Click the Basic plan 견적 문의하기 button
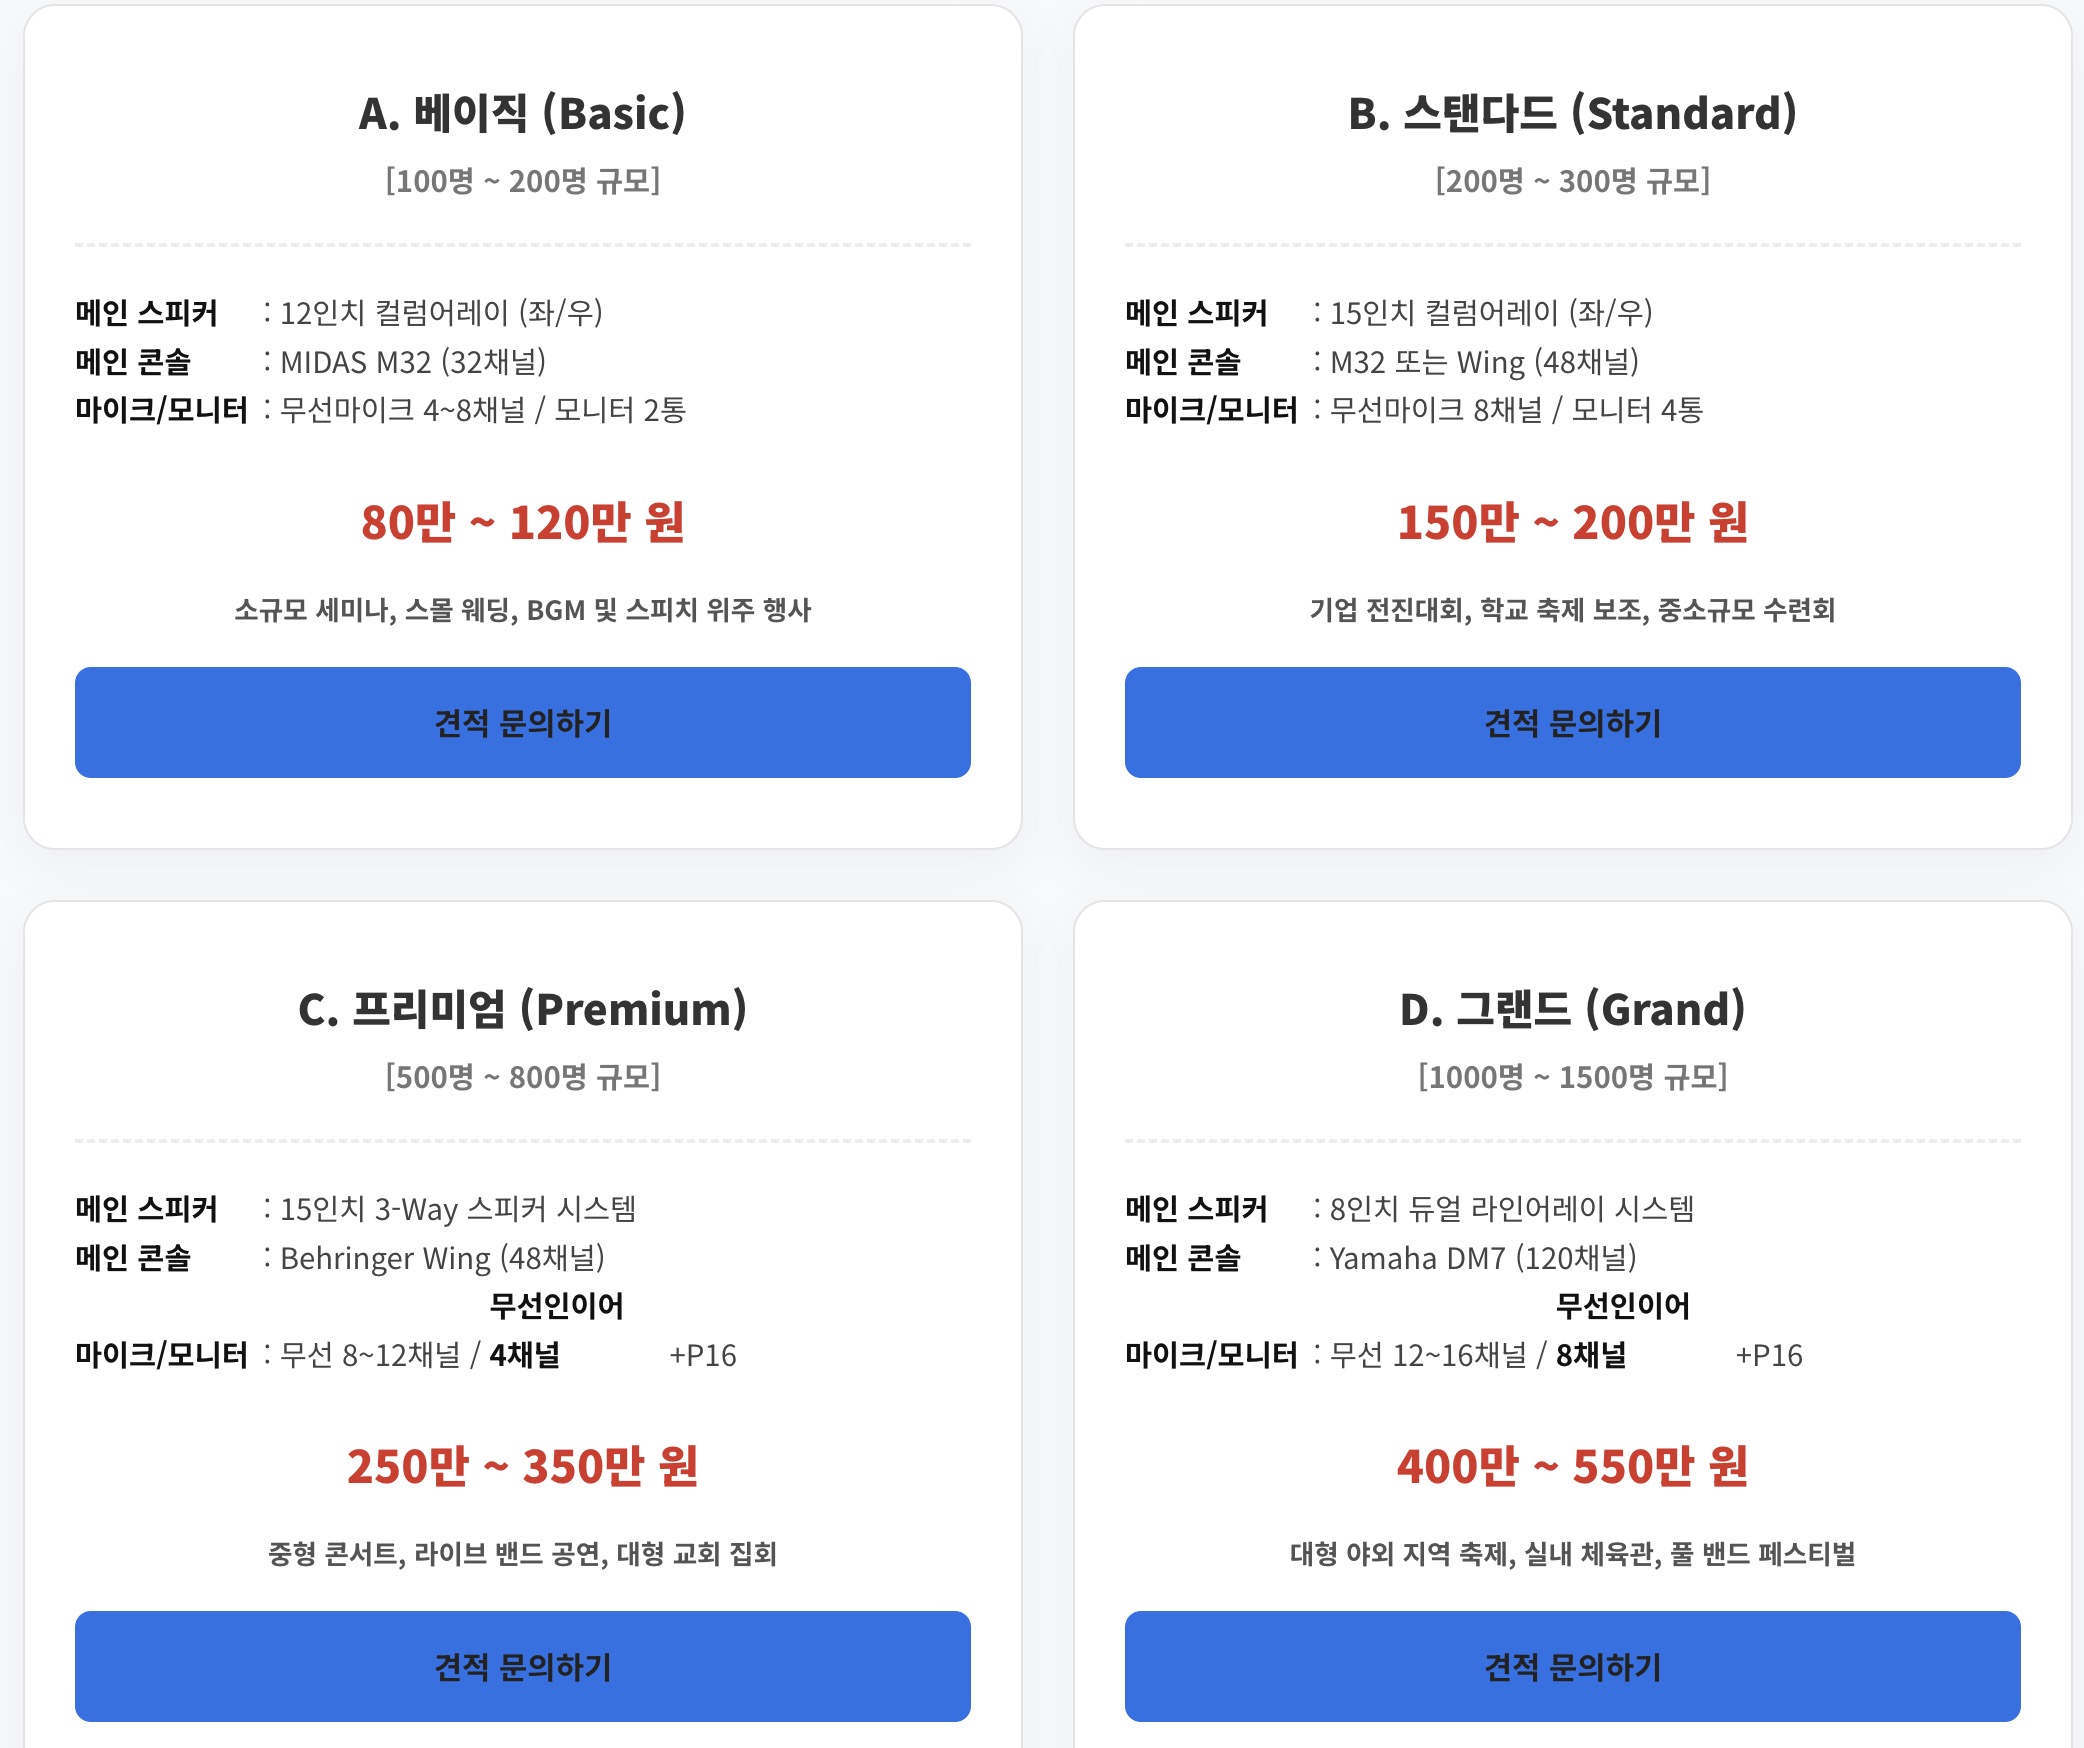This screenshot has height=1748, width=2084. (x=522, y=722)
